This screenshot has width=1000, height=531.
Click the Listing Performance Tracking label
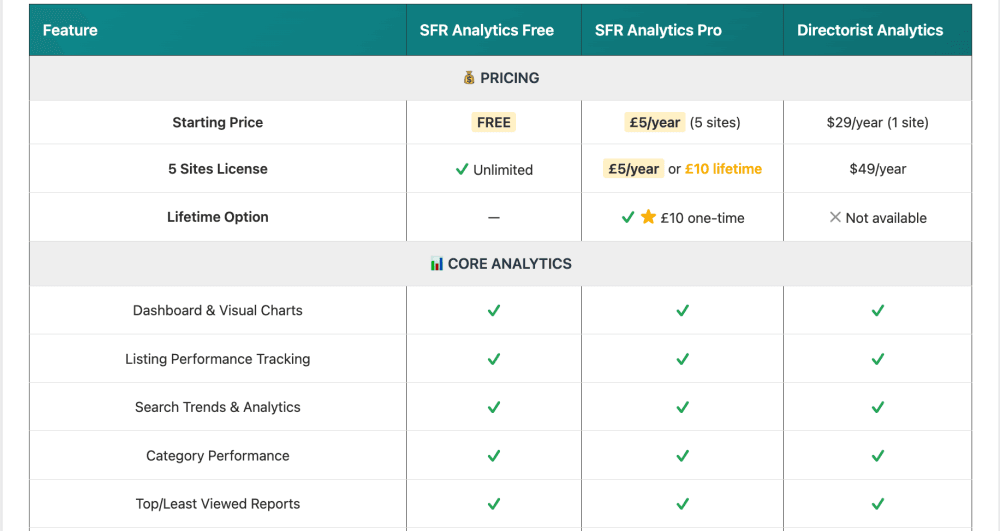pyautogui.click(x=217, y=359)
